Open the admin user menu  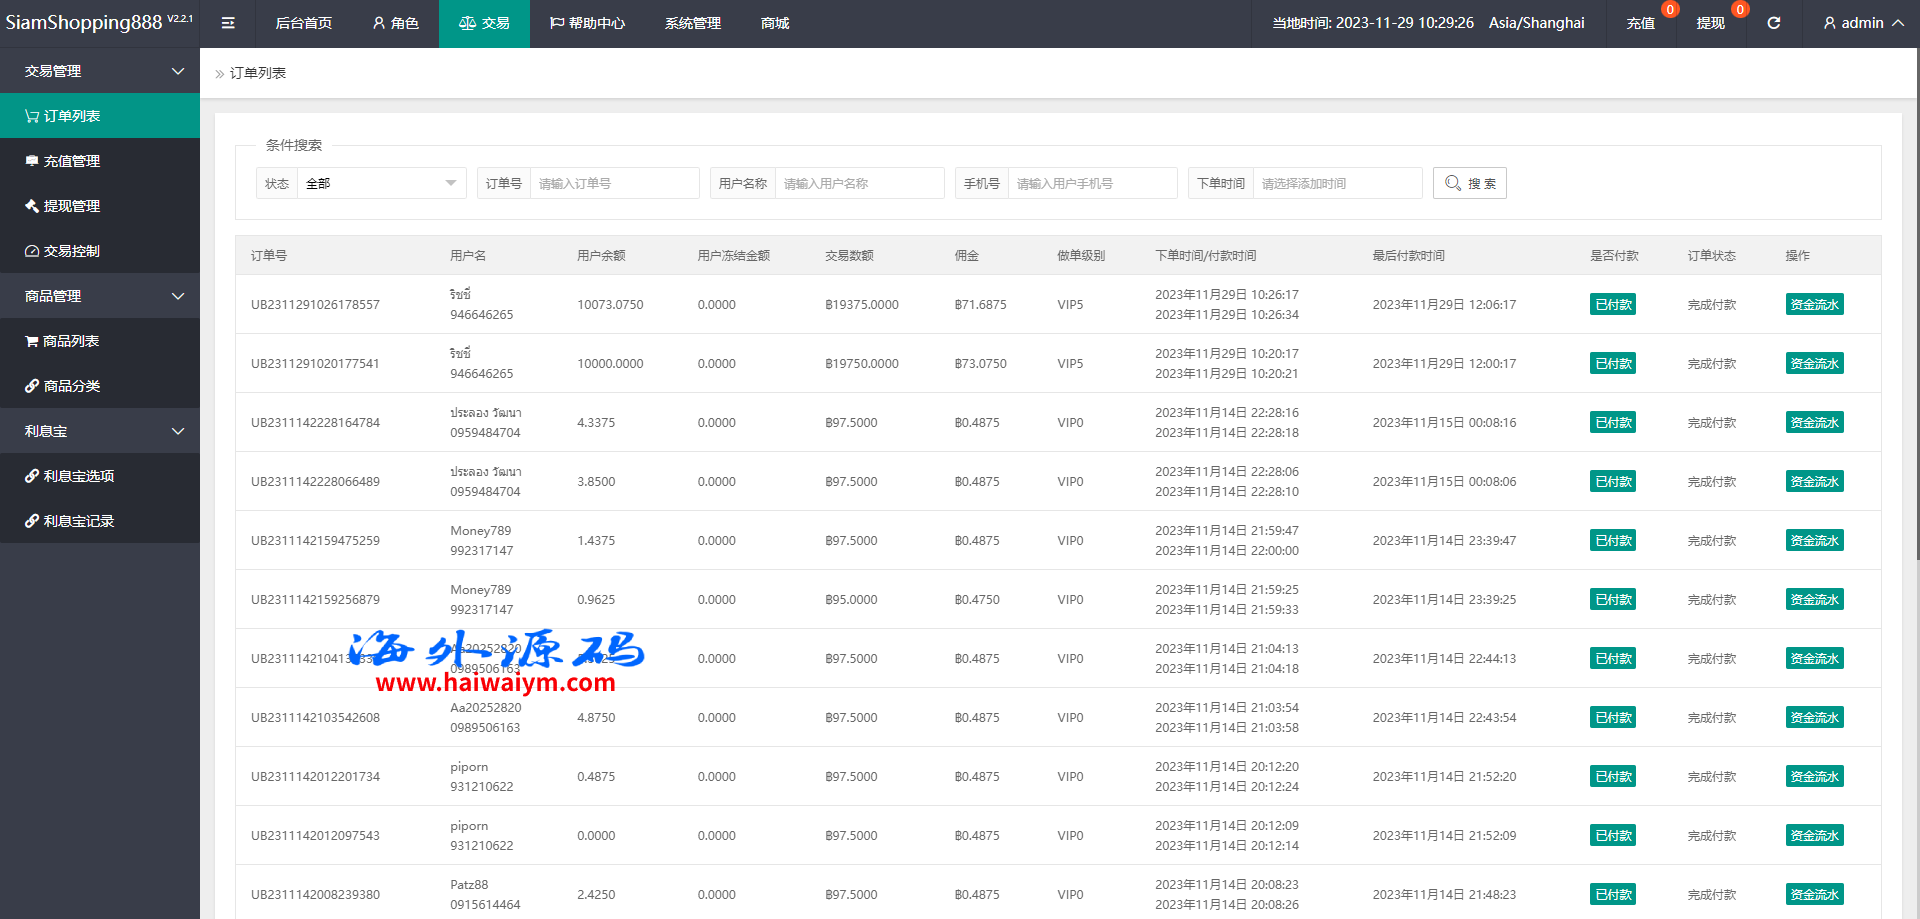click(x=1863, y=23)
